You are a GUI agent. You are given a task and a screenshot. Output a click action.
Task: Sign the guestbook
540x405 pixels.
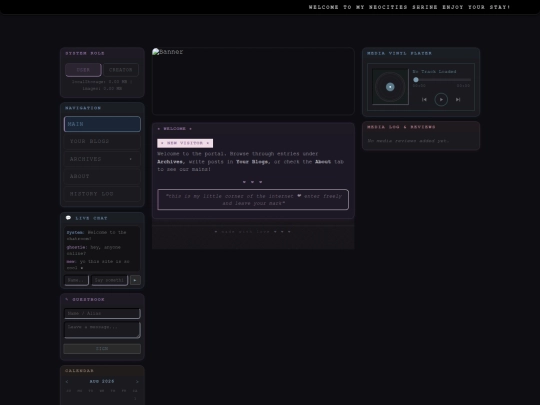[102, 349]
